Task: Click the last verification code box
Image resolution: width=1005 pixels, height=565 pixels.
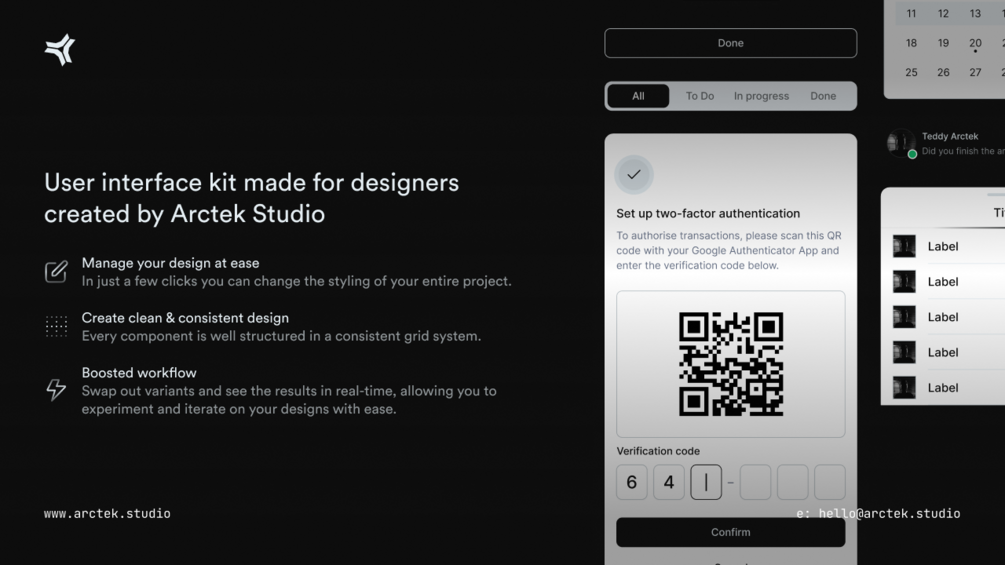Action: click(x=830, y=482)
